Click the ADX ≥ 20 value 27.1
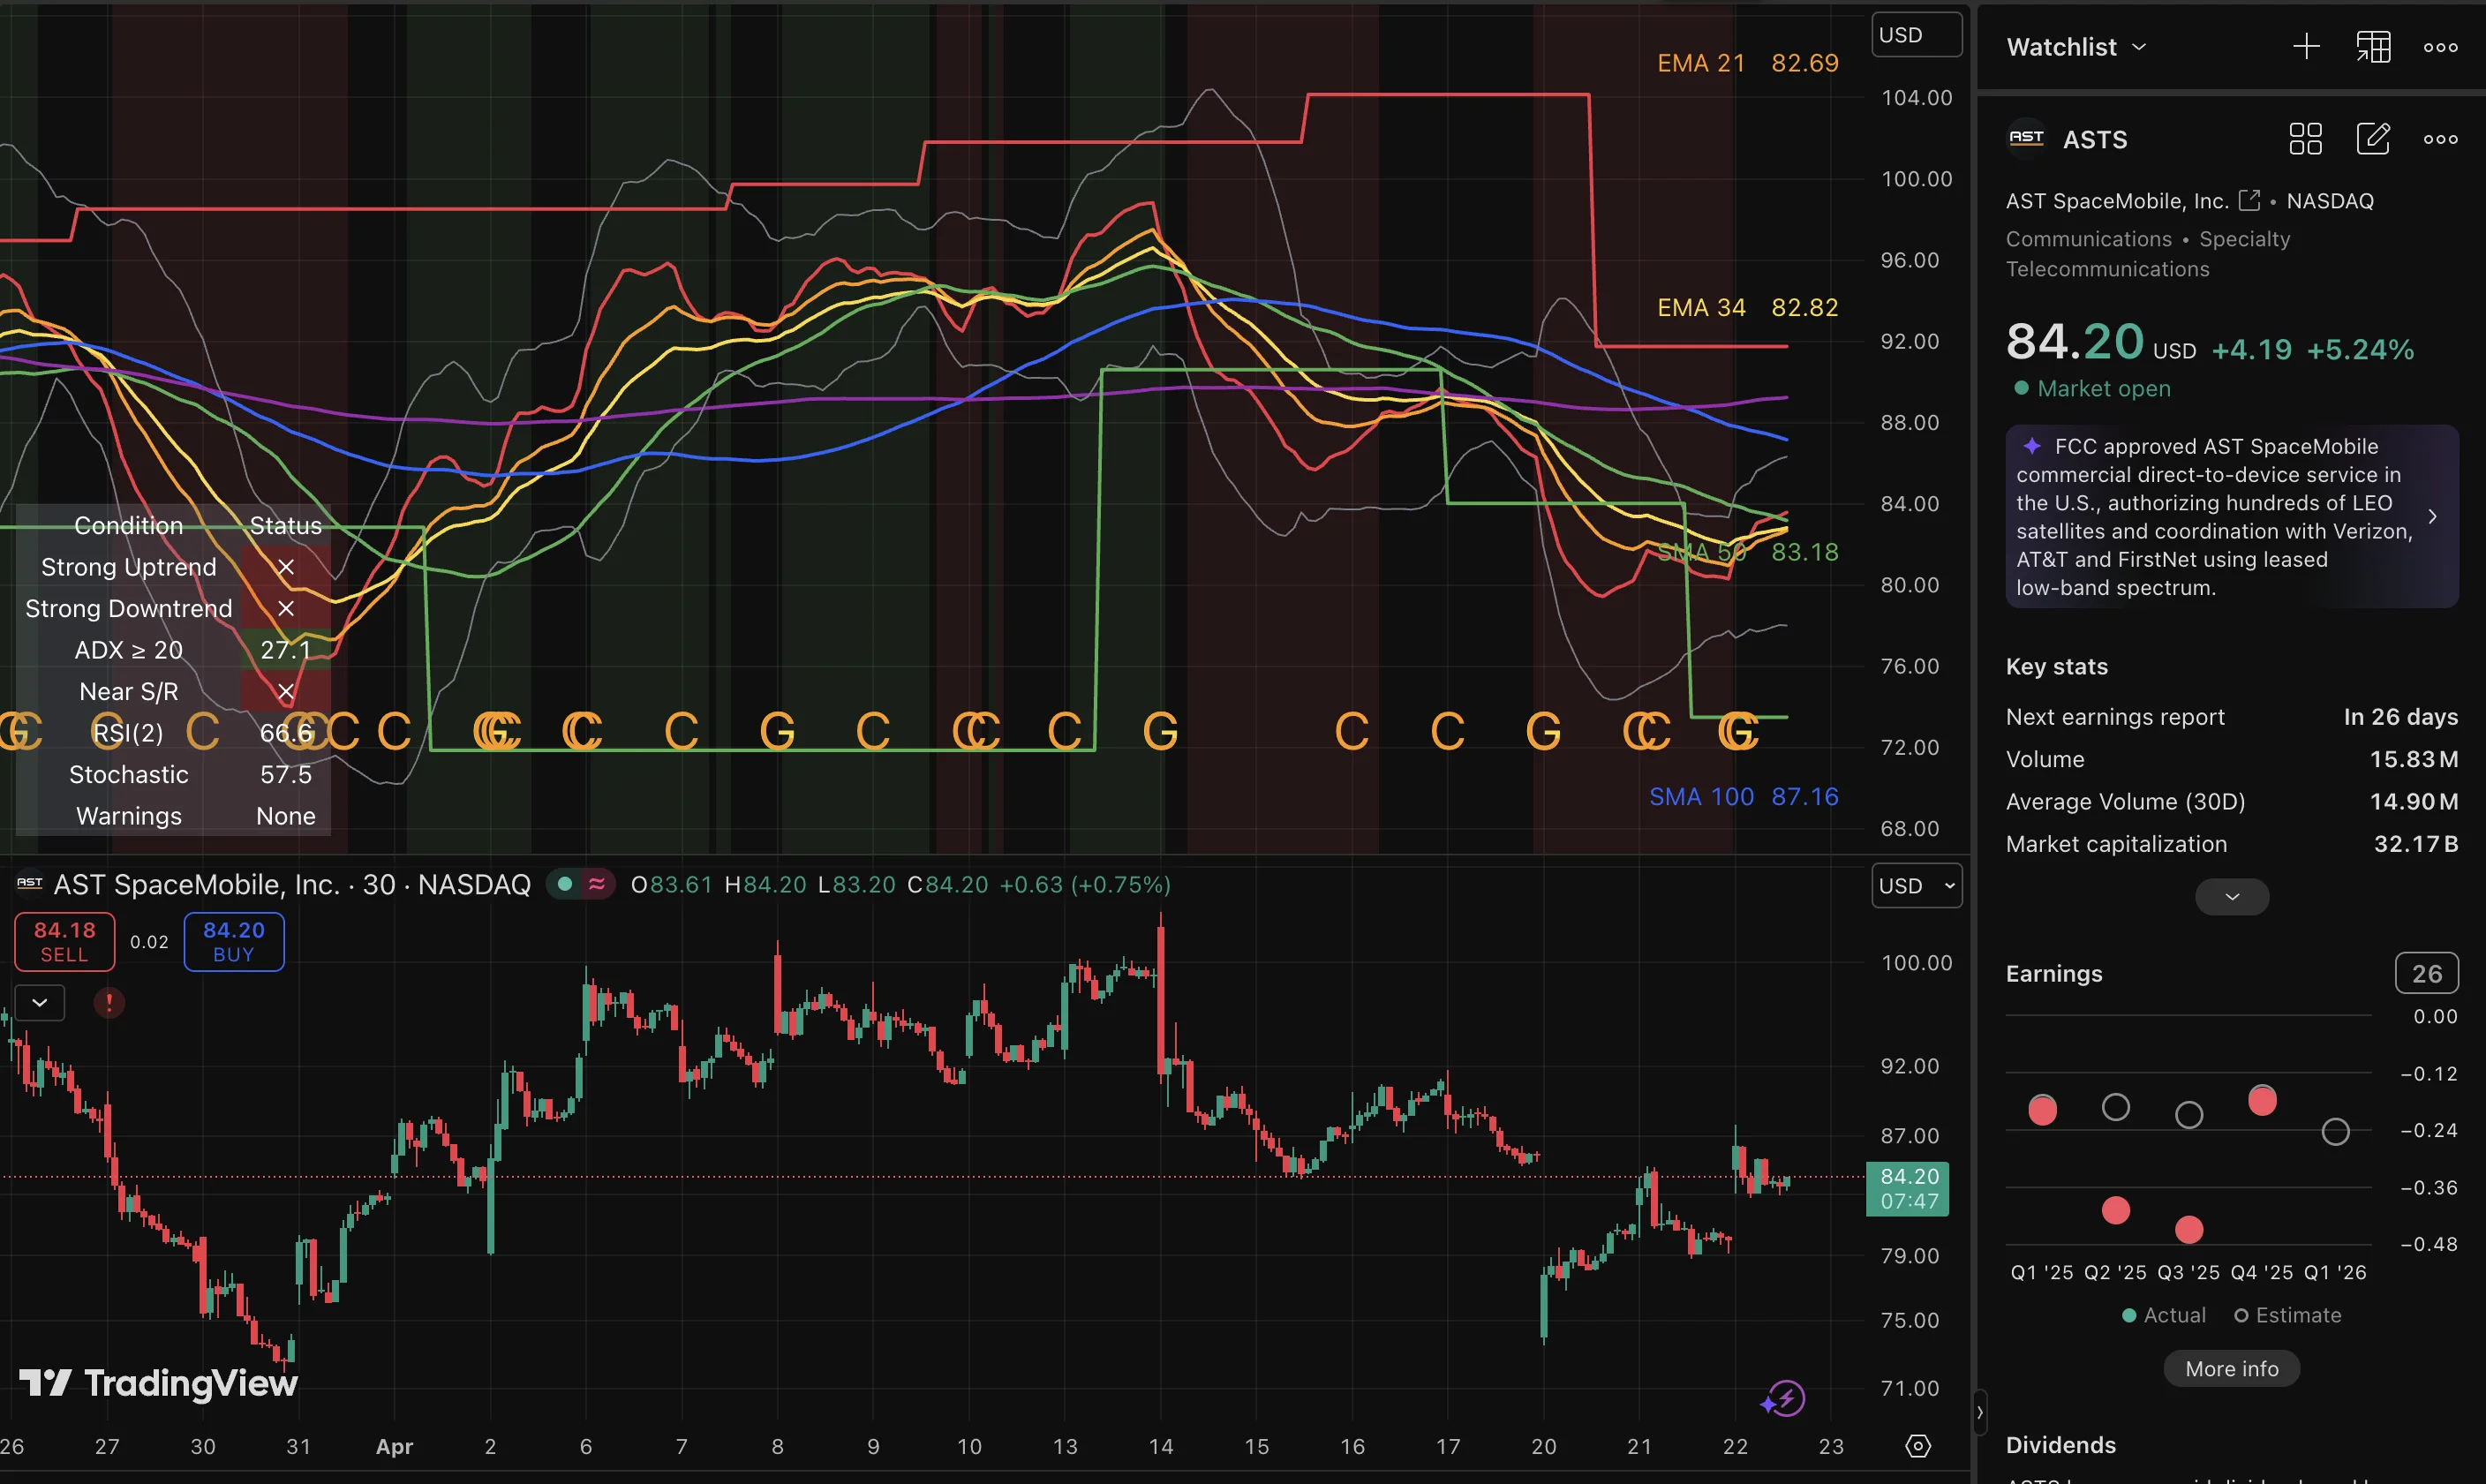The height and width of the screenshot is (1484, 2486). tap(285, 650)
